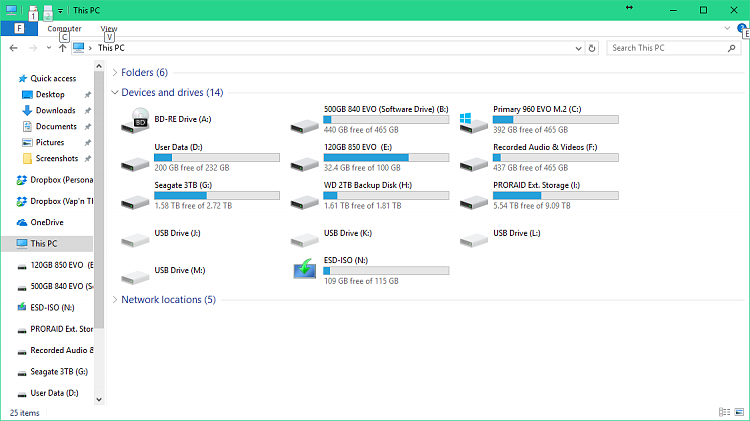750x421 pixels.
Task: Click the New folder quick access toolbar icon
Action: tap(48, 11)
